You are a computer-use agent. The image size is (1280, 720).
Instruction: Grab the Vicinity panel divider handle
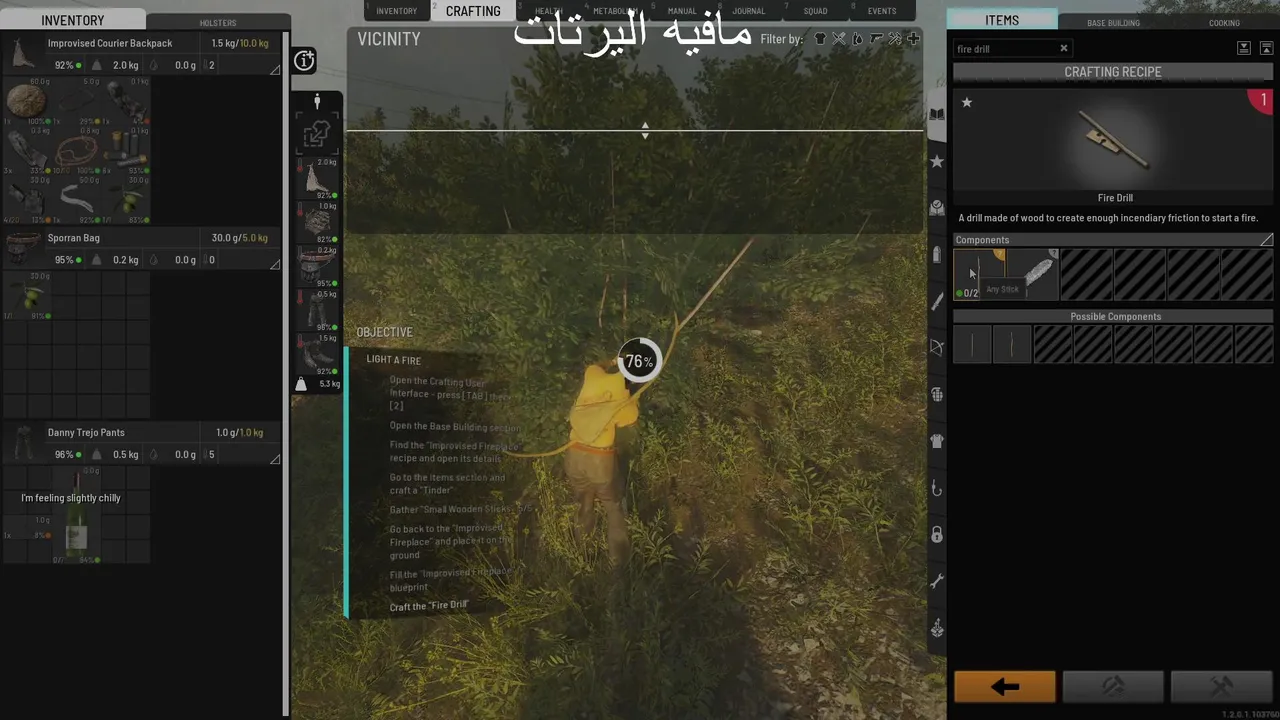[x=645, y=130]
